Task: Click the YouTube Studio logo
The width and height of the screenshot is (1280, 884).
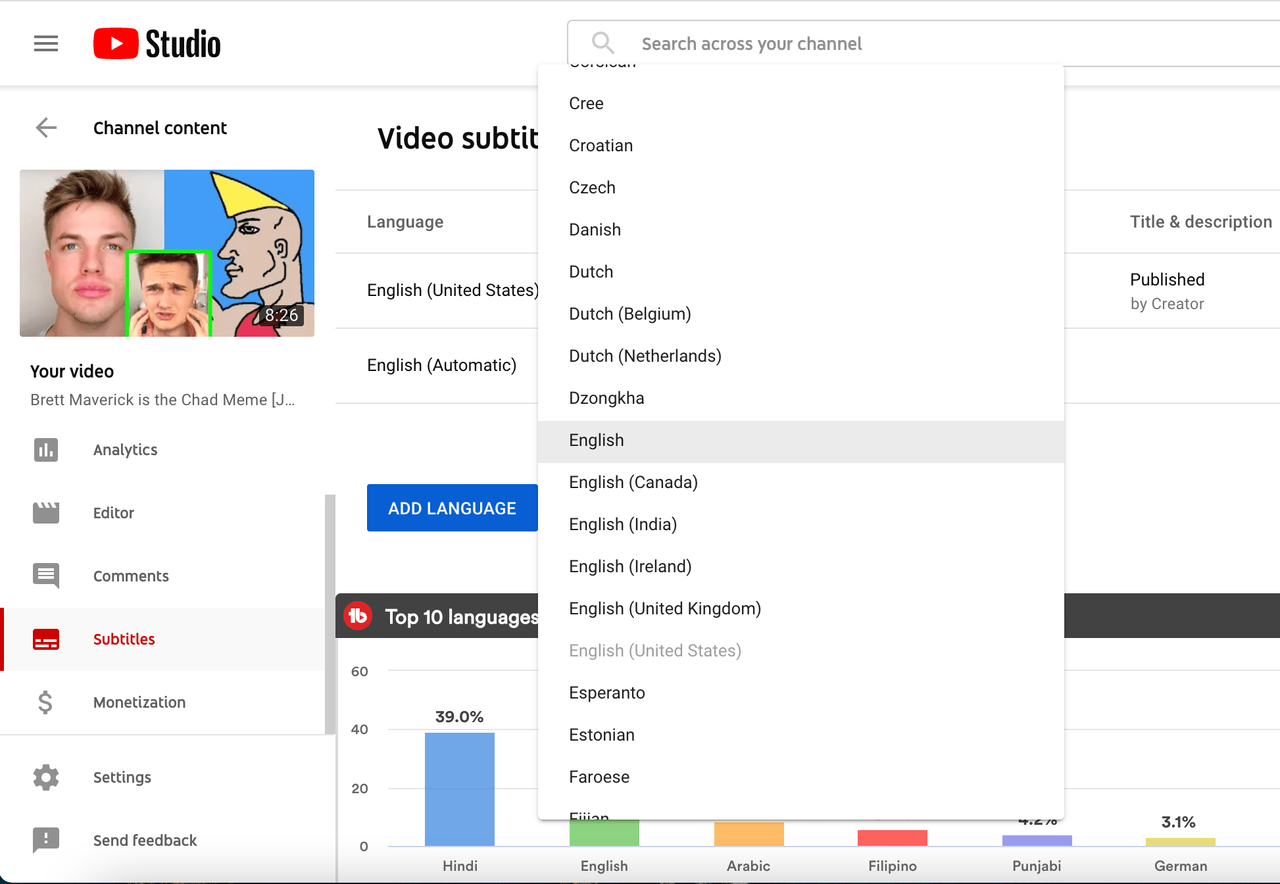Action: [156, 42]
